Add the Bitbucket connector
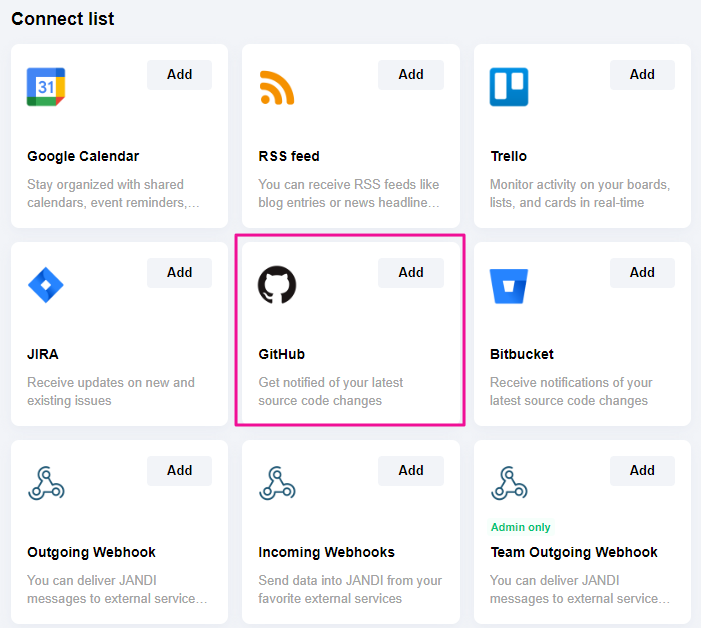This screenshot has height=628, width=701. 642,273
